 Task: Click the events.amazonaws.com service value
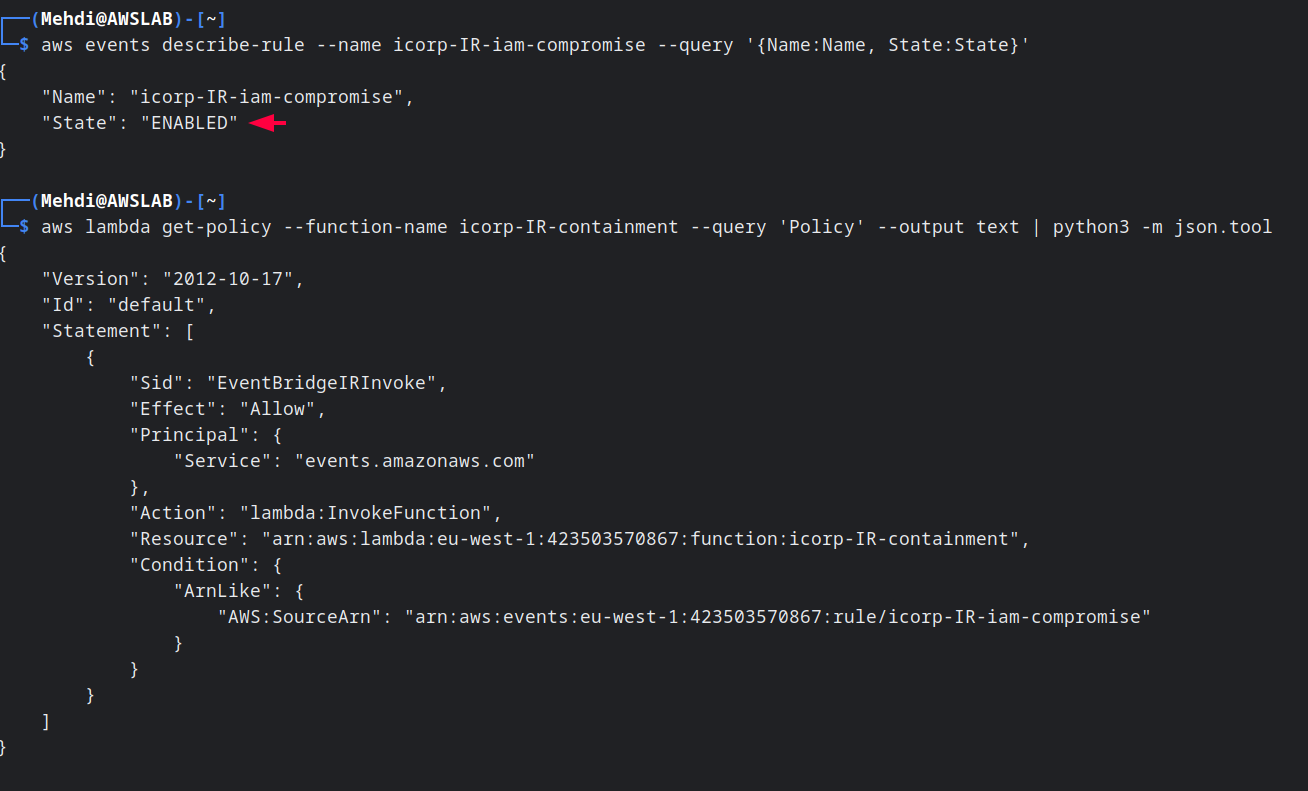pyautogui.click(x=415, y=461)
